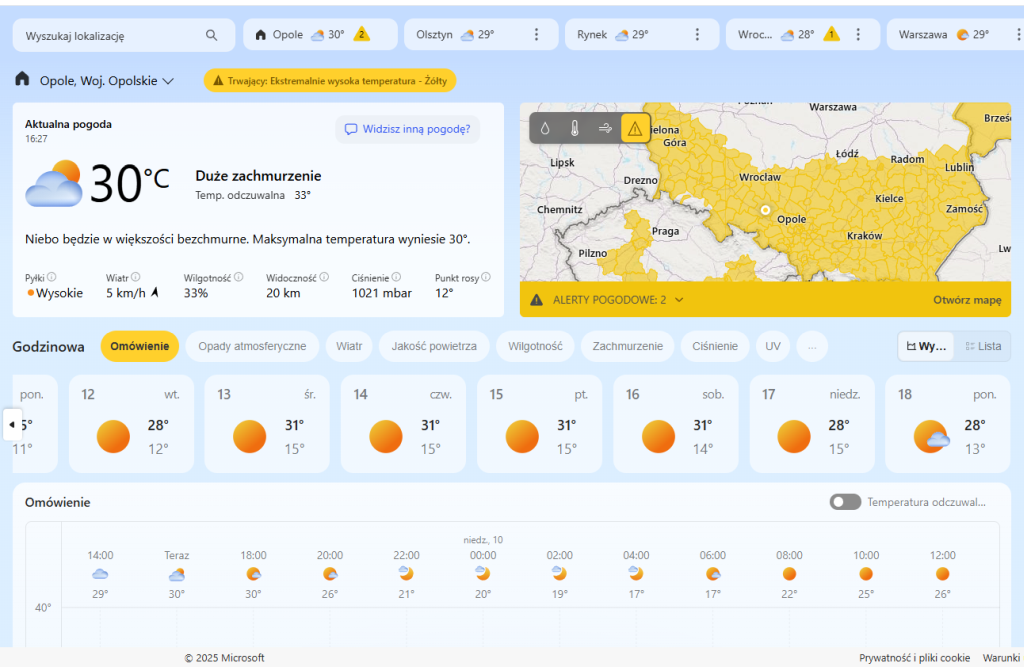Select the wind map layer icon
This screenshot has height=667, width=1024.
(x=605, y=128)
